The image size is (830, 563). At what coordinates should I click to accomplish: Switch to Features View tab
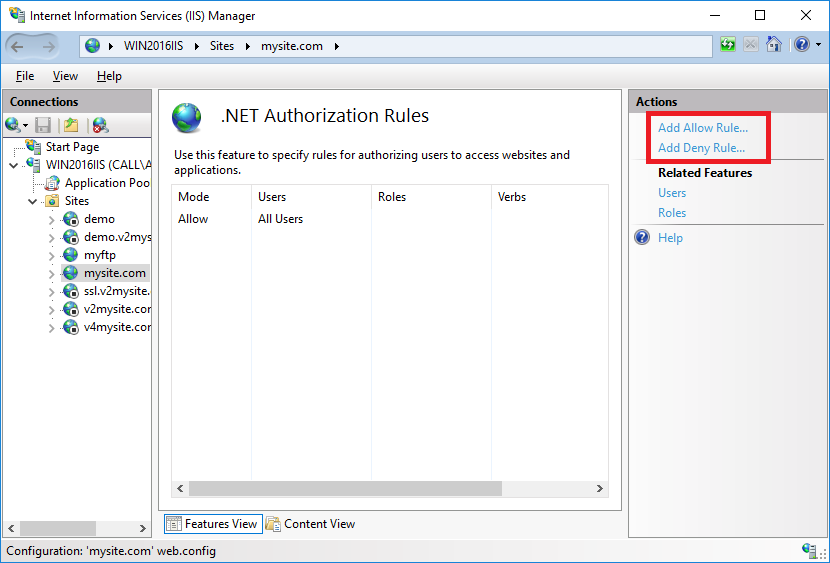[x=213, y=524]
